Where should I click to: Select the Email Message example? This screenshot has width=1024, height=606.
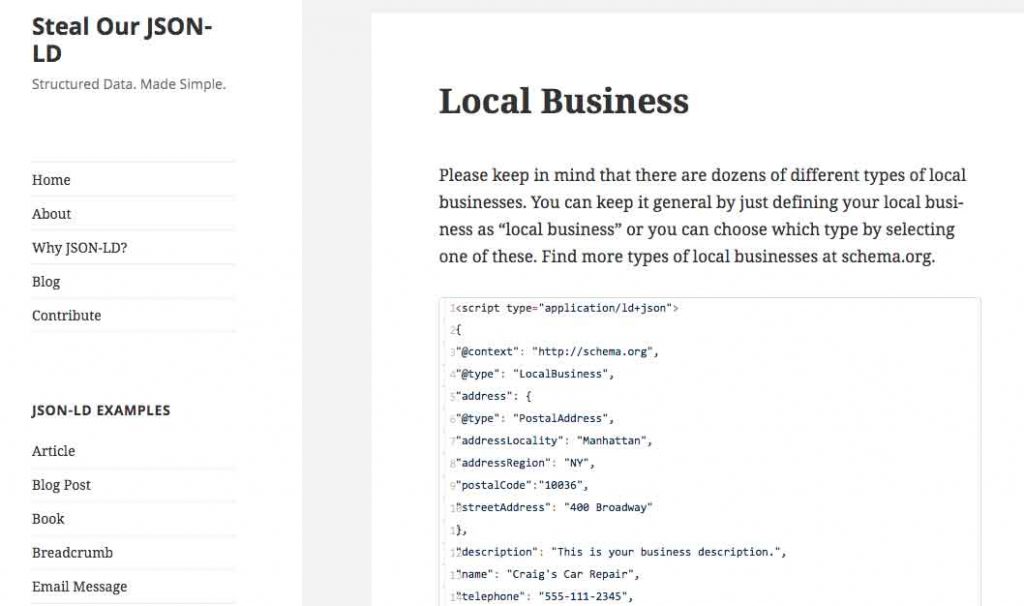tap(79, 587)
